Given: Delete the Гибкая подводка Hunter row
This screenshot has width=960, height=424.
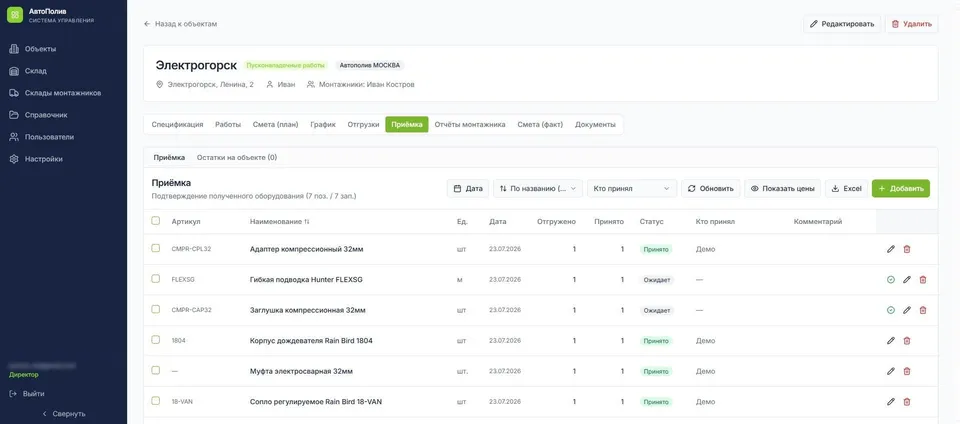Looking at the screenshot, I should (x=923, y=280).
